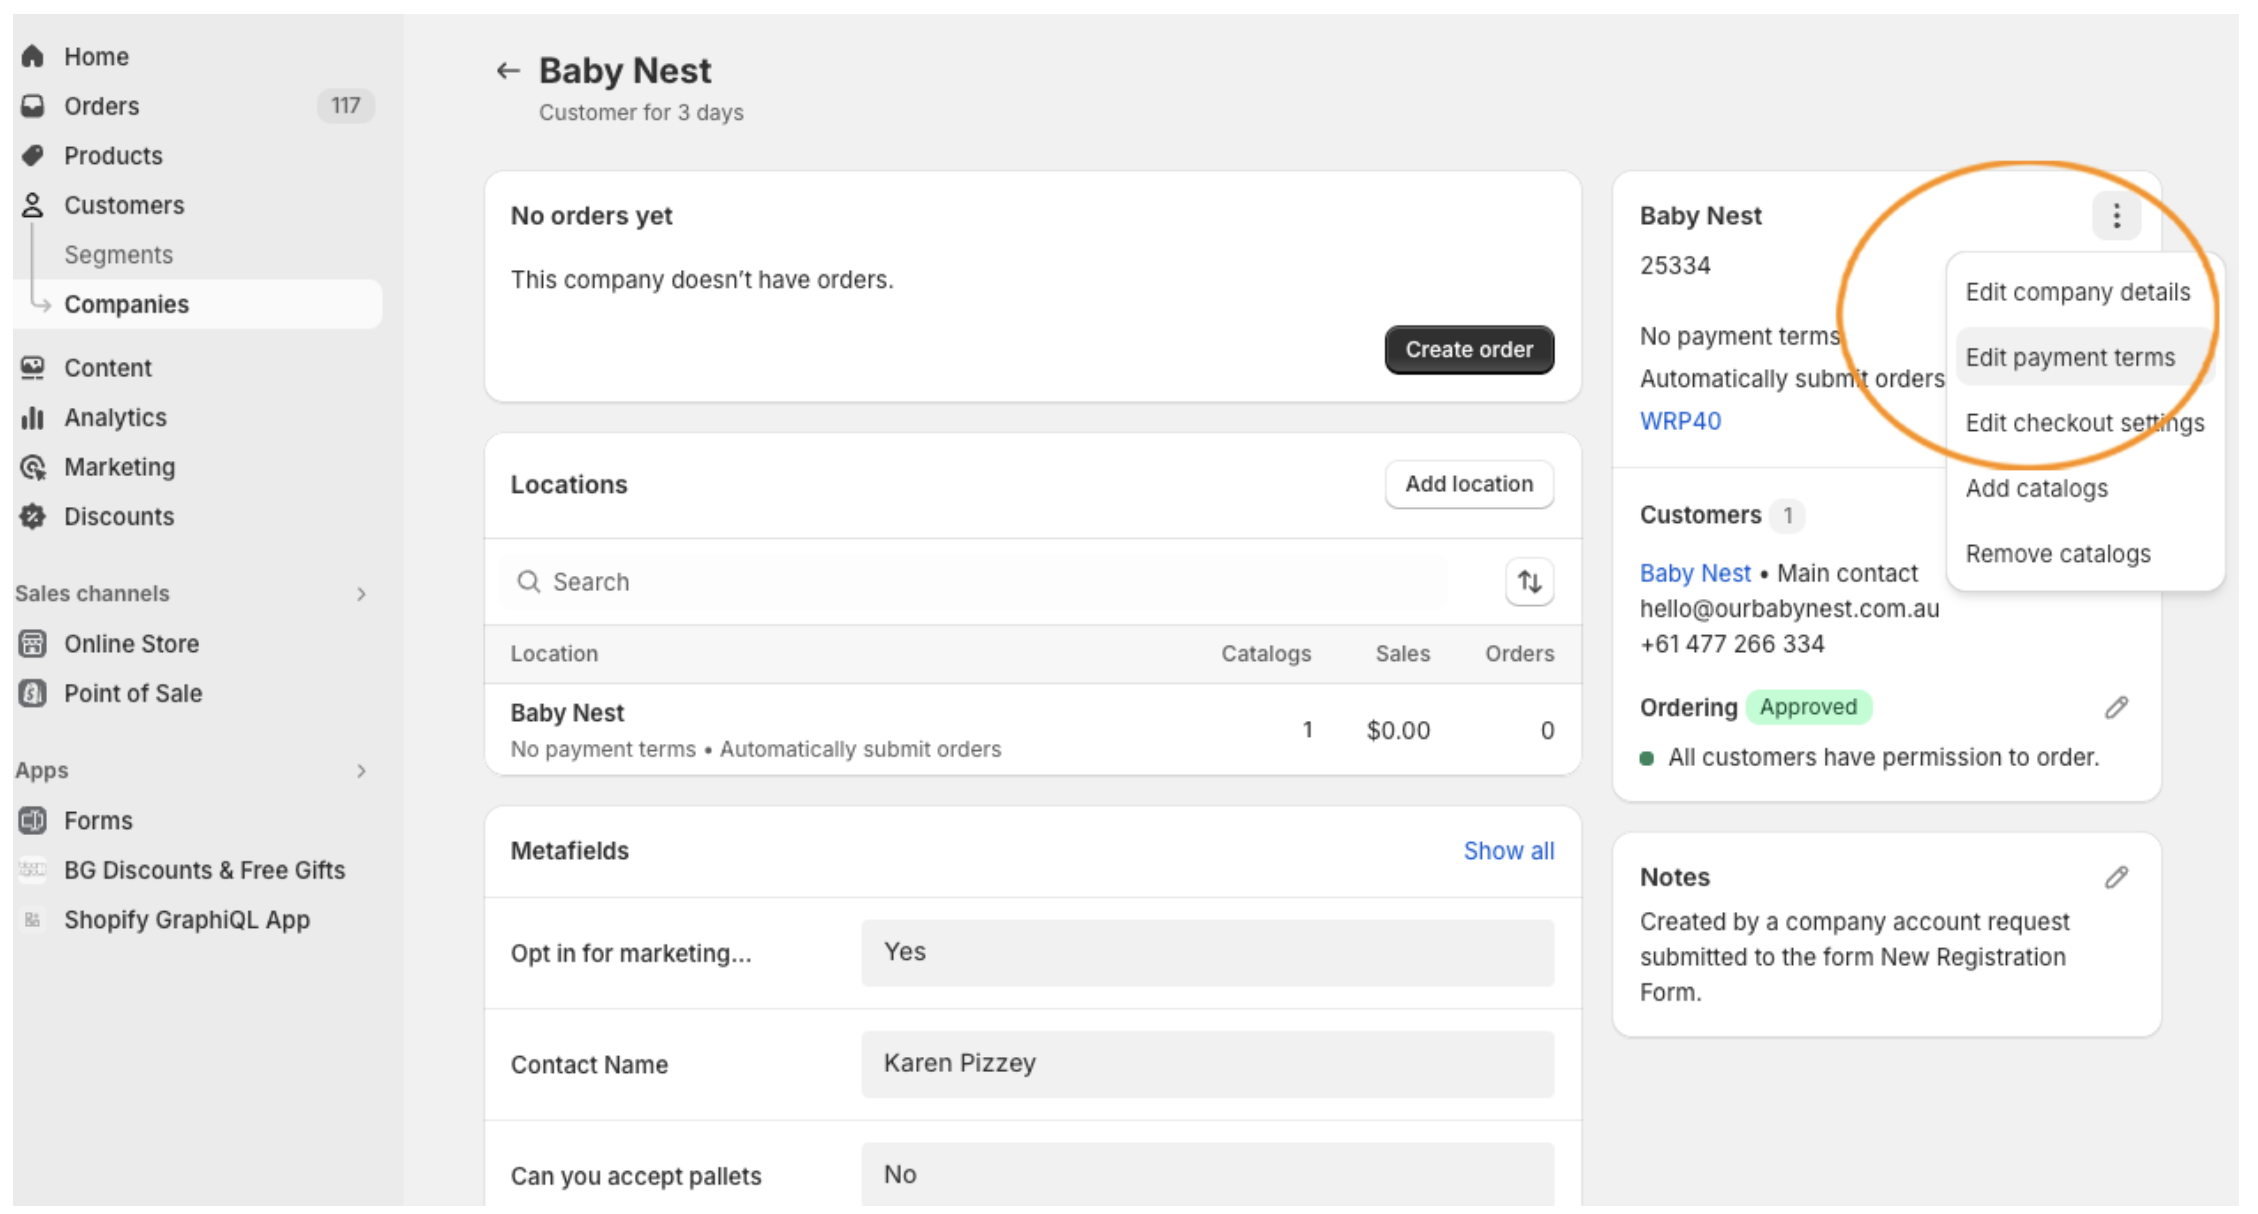Click the Point of Sale icon
2258x1214 pixels.
(33, 693)
